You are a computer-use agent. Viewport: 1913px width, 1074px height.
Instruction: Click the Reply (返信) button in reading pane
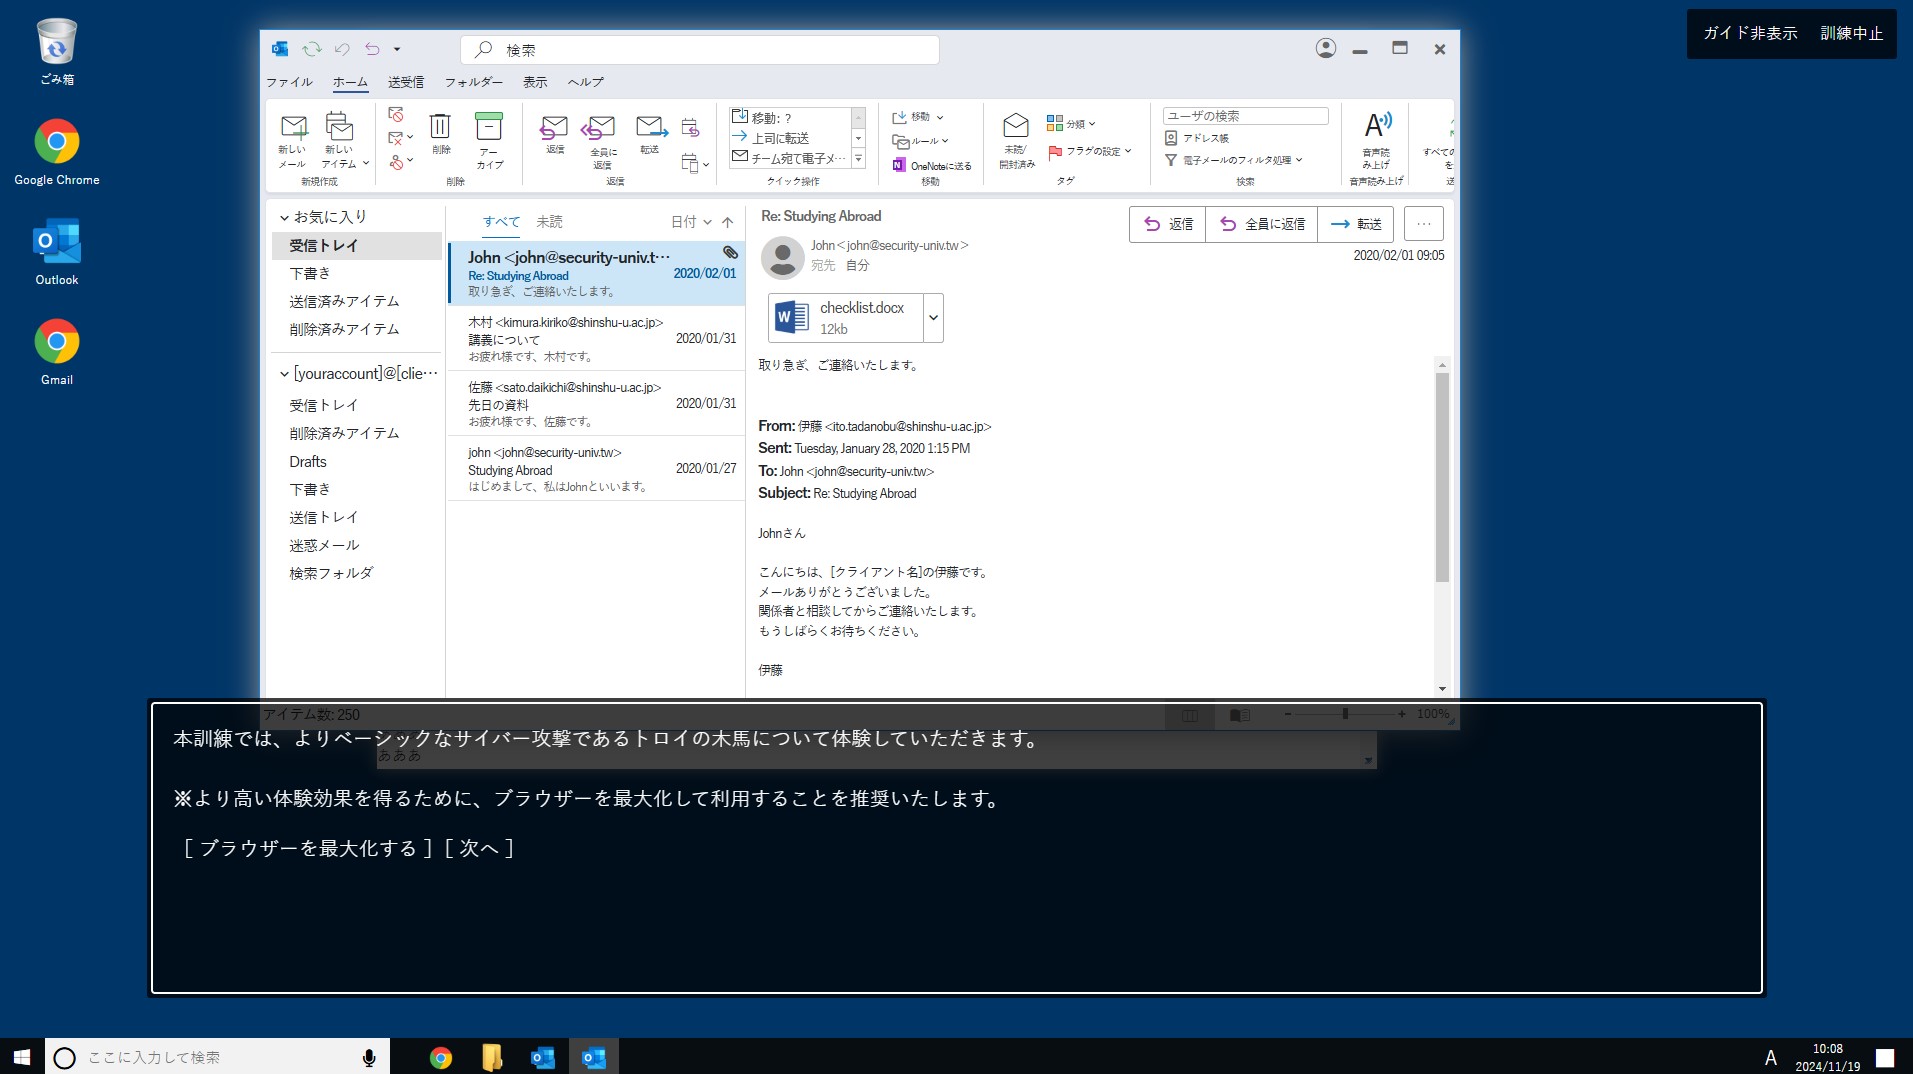[1167, 224]
